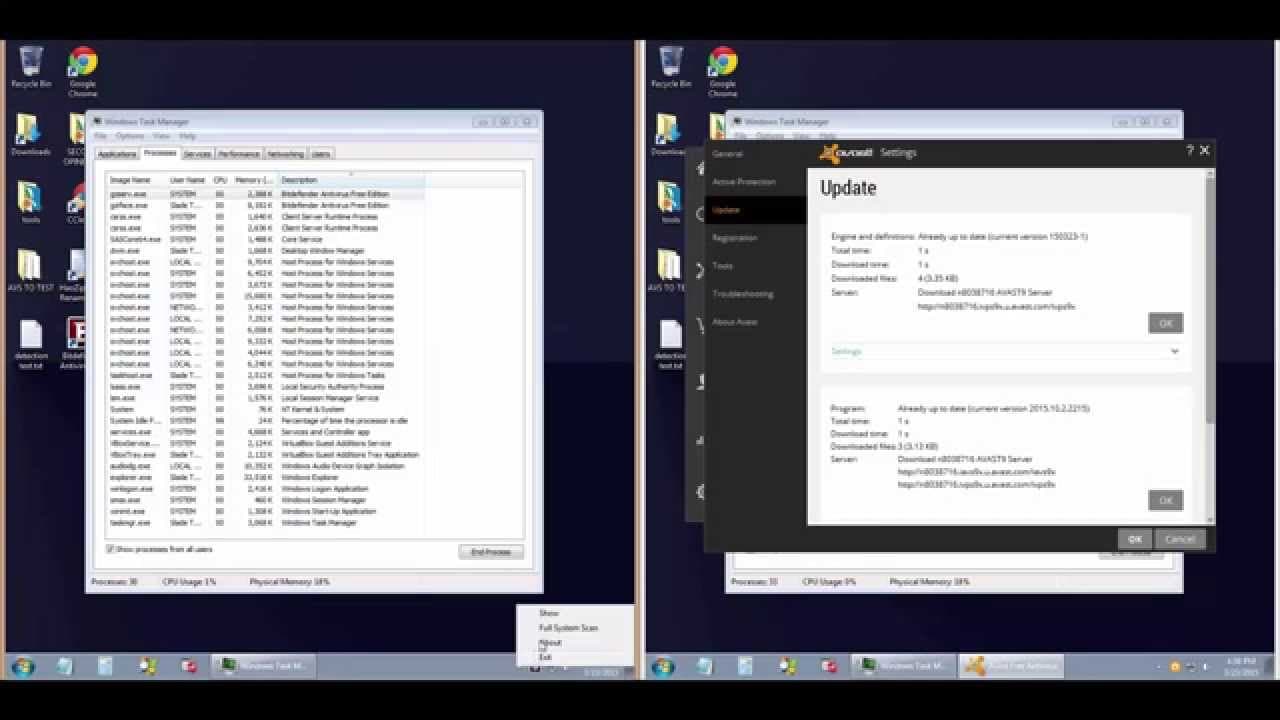1280x720 pixels.
Task: Open detection test.txt on the Avast desktop
Action: 669,344
